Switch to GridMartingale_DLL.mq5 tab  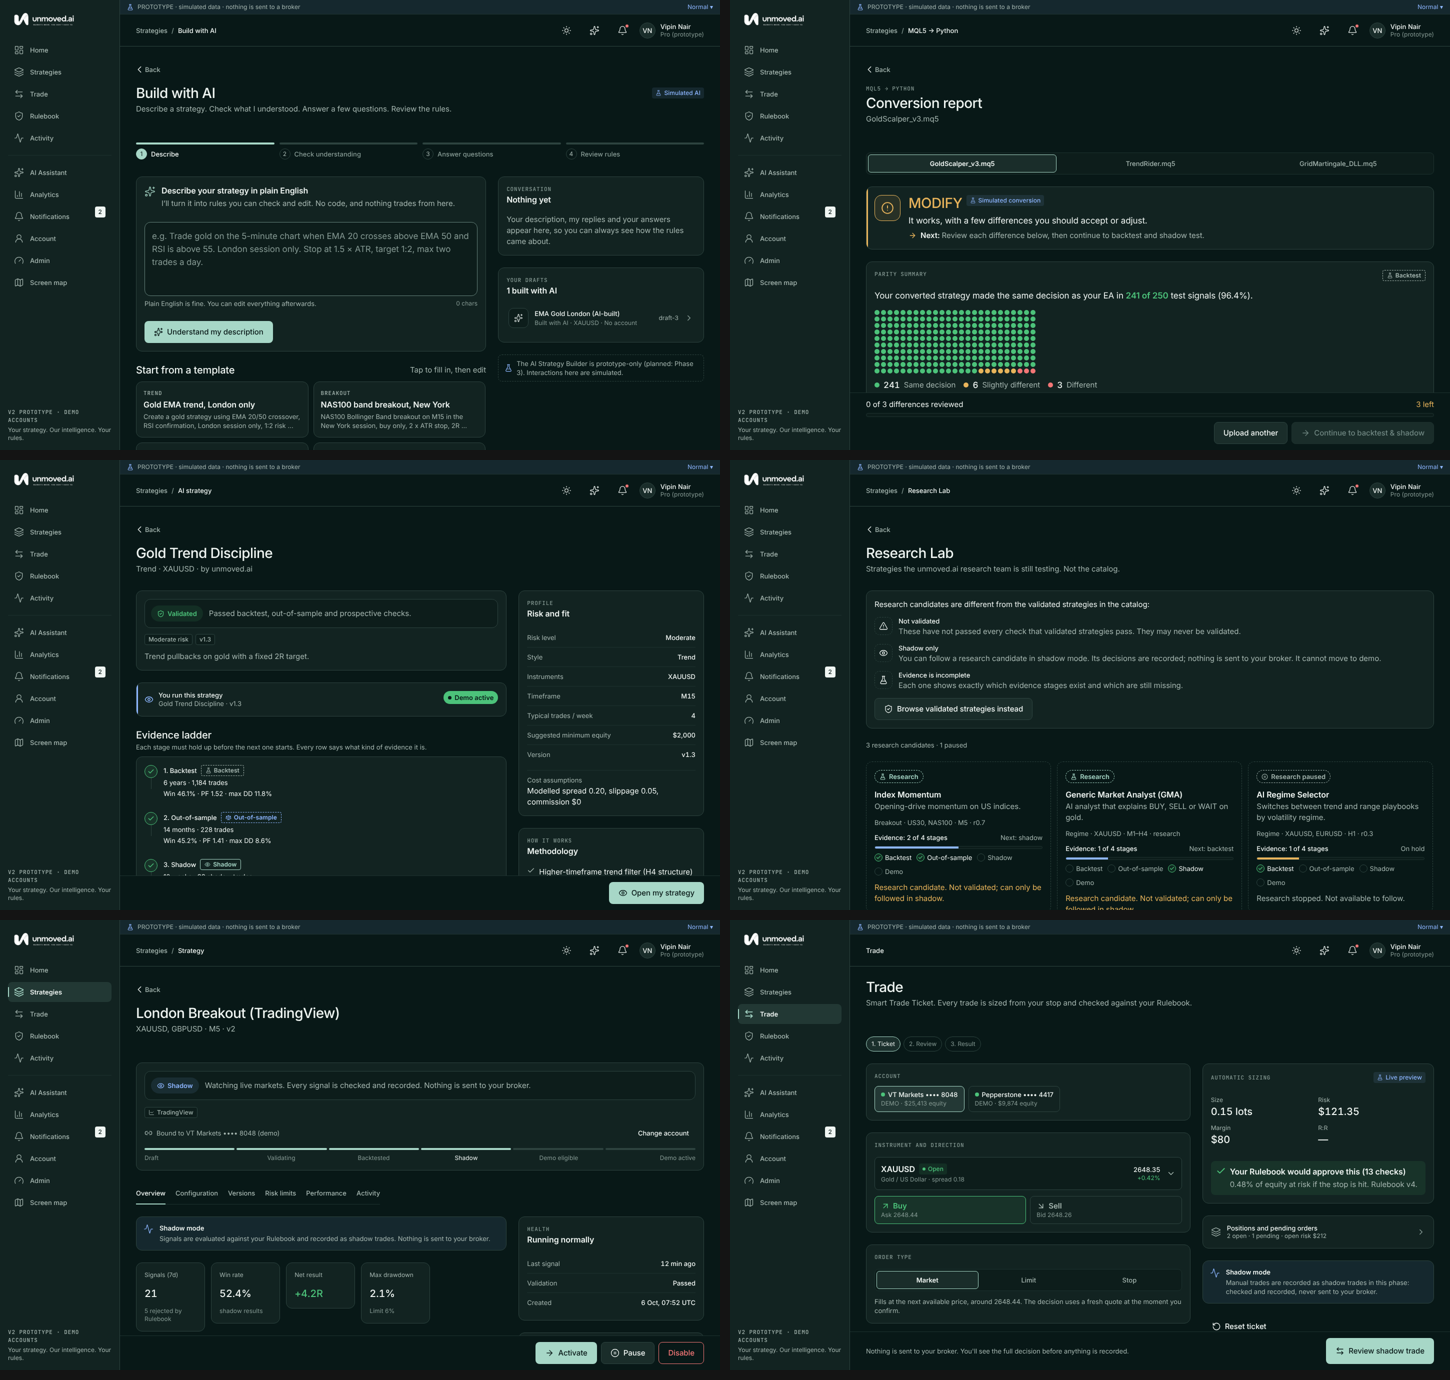tap(1338, 163)
